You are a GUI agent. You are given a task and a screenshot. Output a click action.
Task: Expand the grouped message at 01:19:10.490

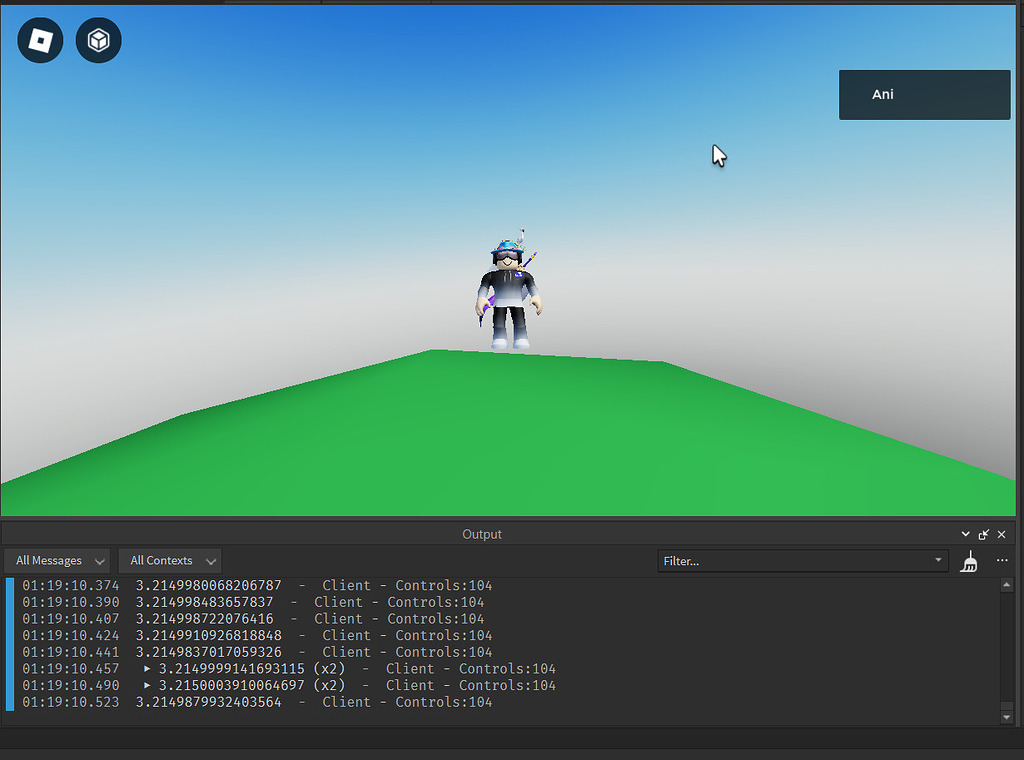click(x=147, y=685)
